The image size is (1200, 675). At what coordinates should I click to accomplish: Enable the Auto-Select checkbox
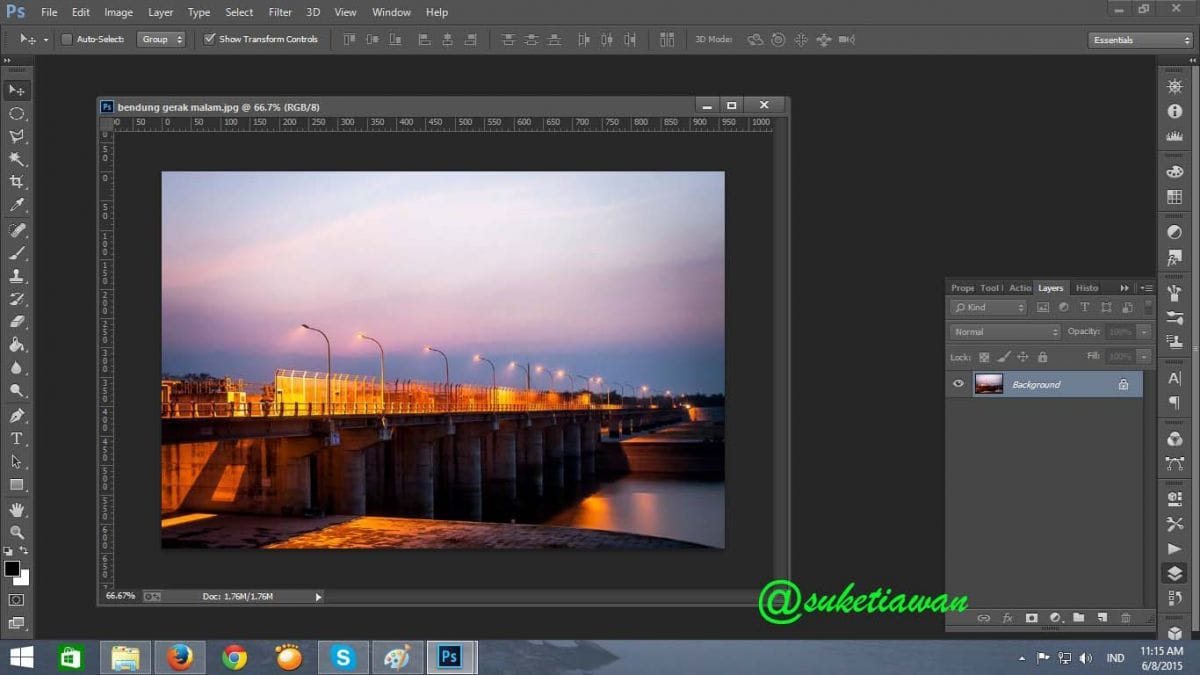[67, 40]
